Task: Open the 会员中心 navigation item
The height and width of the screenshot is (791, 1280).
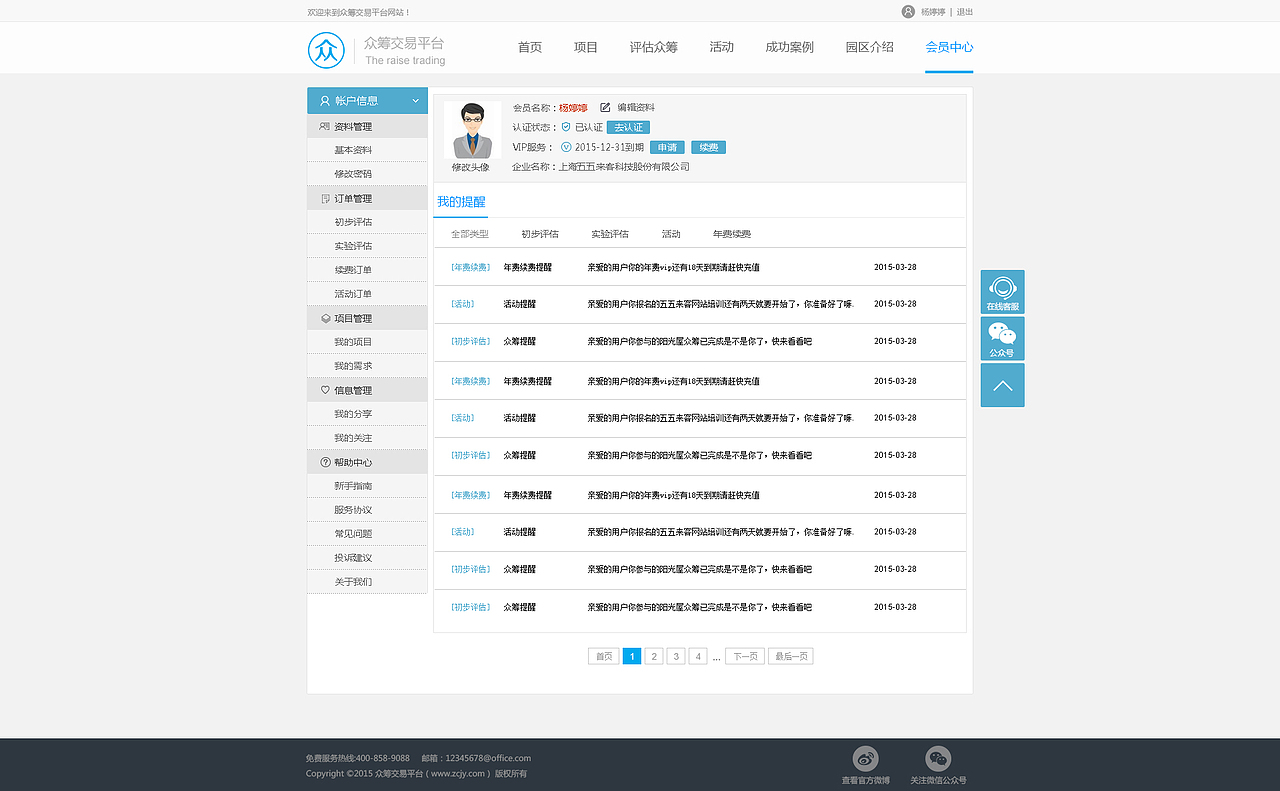Action: [949, 47]
